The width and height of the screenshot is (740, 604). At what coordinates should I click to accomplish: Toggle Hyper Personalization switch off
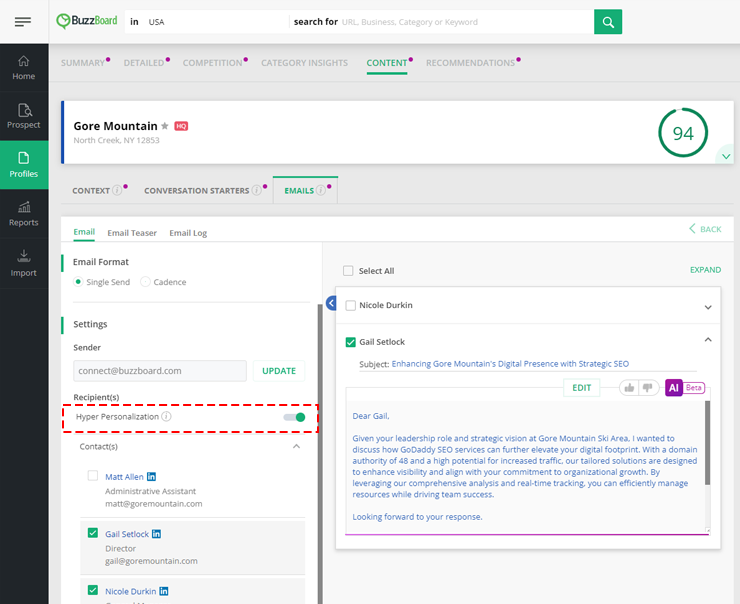click(294, 417)
